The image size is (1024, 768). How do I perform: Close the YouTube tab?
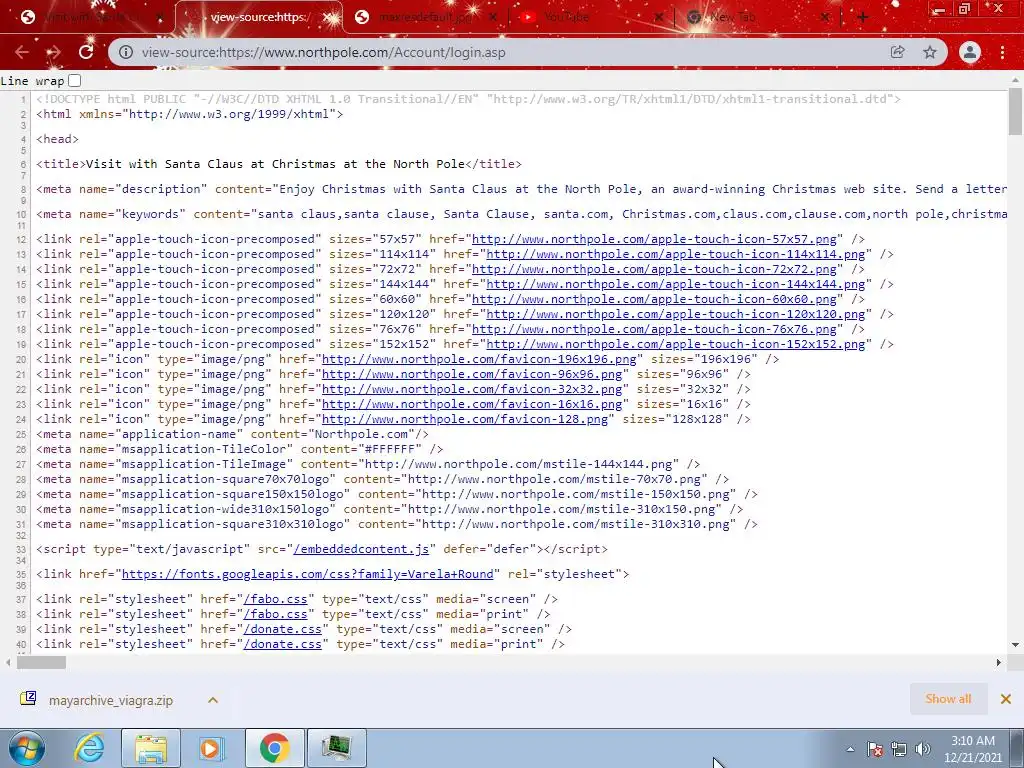point(659,17)
